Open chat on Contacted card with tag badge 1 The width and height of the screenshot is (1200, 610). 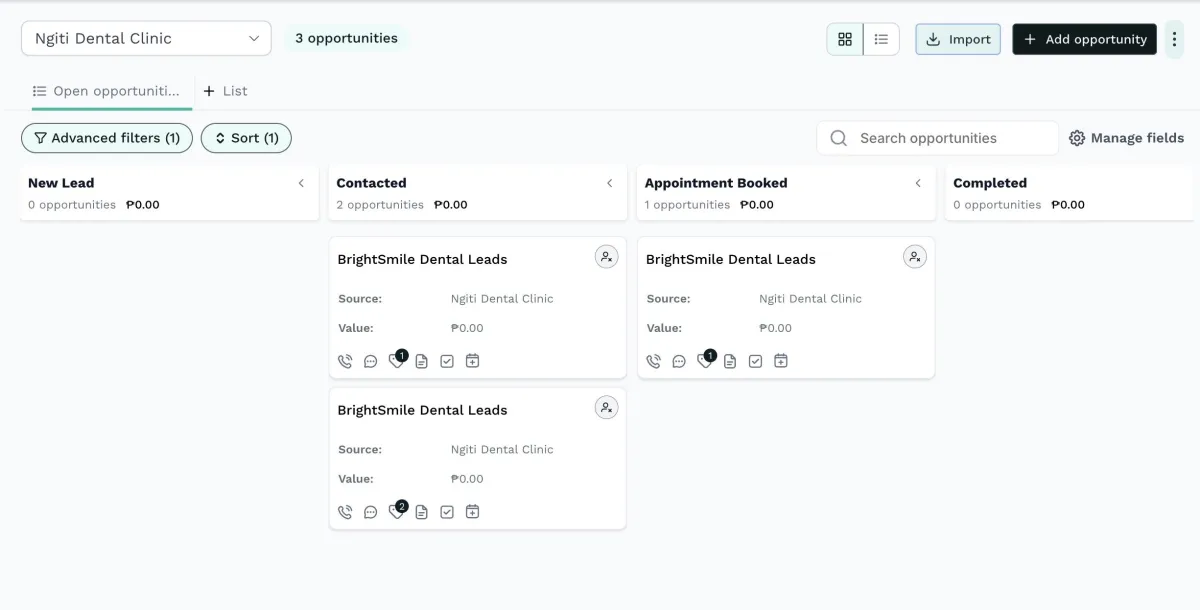click(370, 361)
